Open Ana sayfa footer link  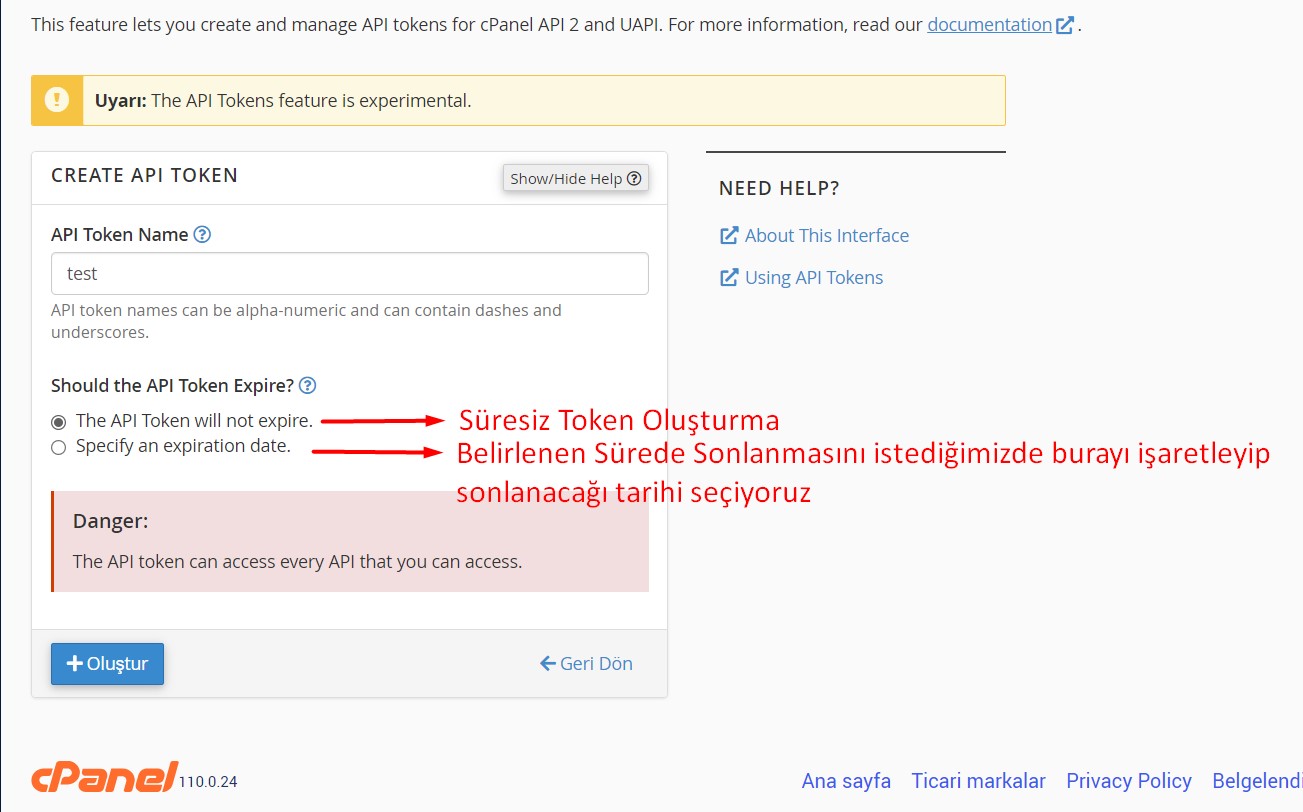pos(845,781)
